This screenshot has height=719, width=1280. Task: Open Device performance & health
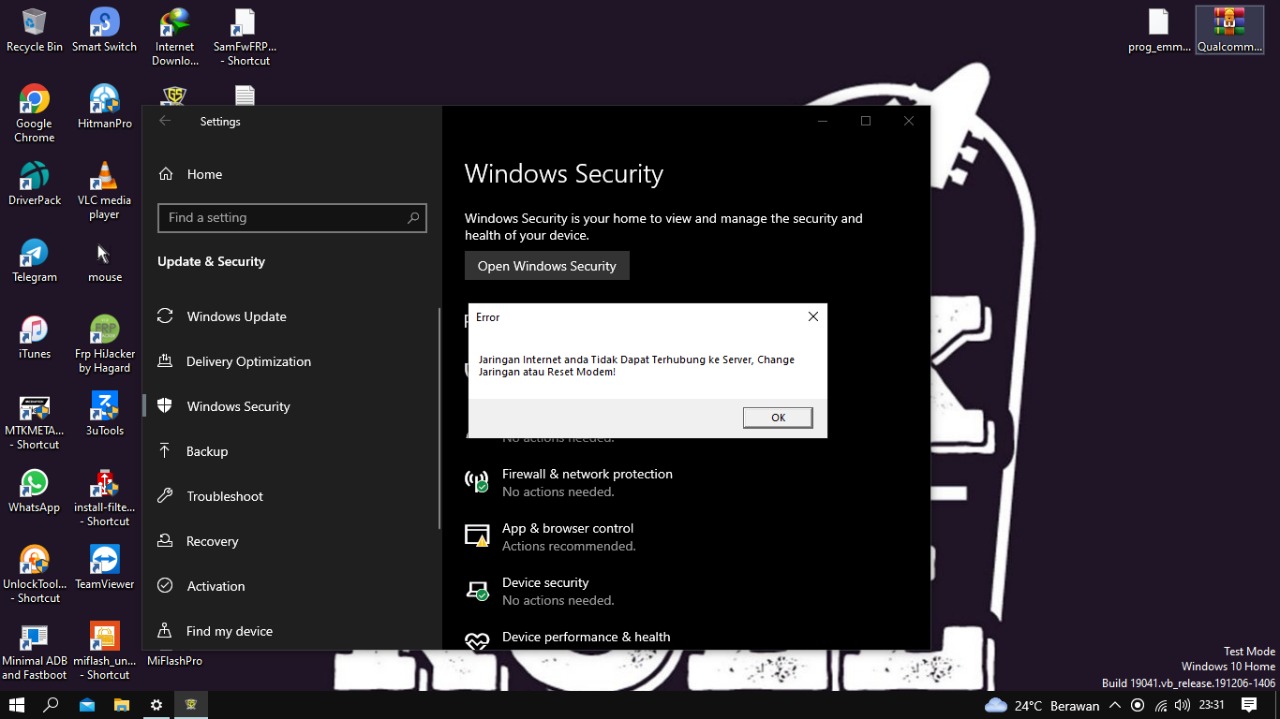[x=586, y=637]
